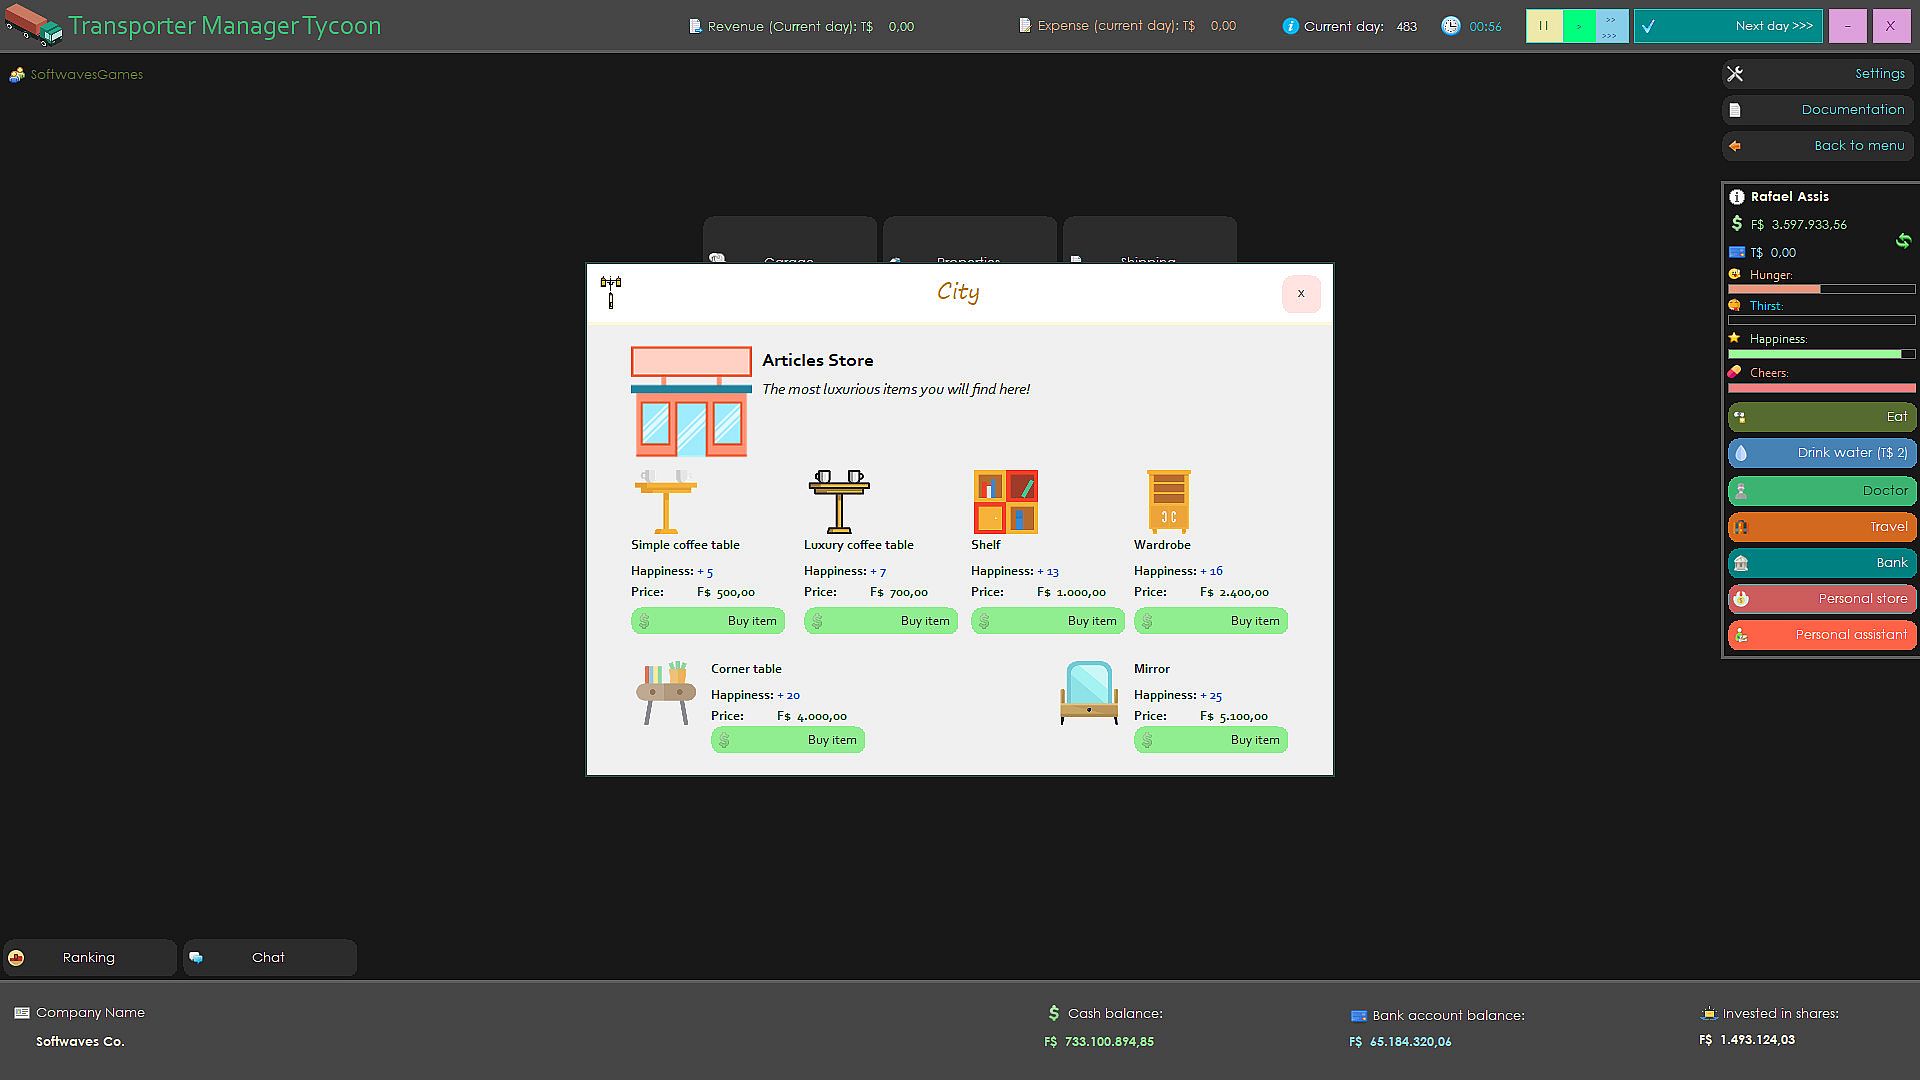Click the Happiness progress bar

coord(1820,354)
